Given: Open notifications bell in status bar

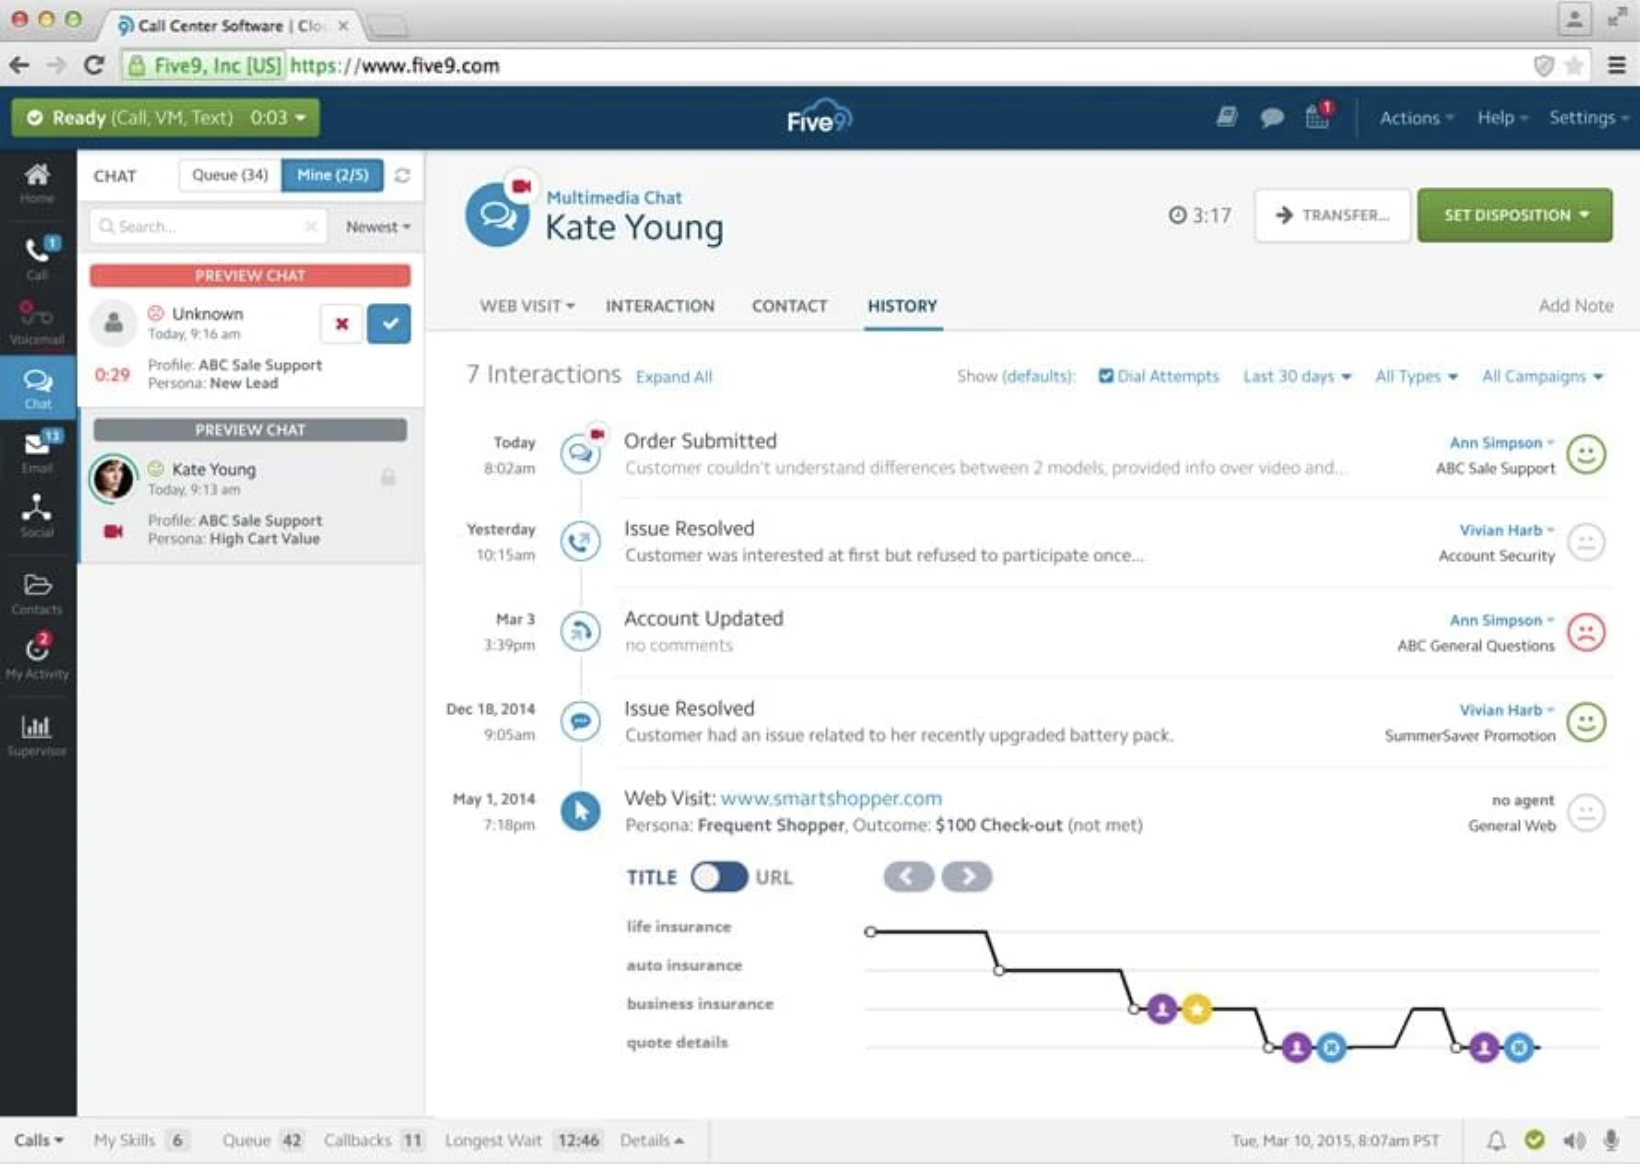Looking at the screenshot, I should (x=1496, y=1141).
